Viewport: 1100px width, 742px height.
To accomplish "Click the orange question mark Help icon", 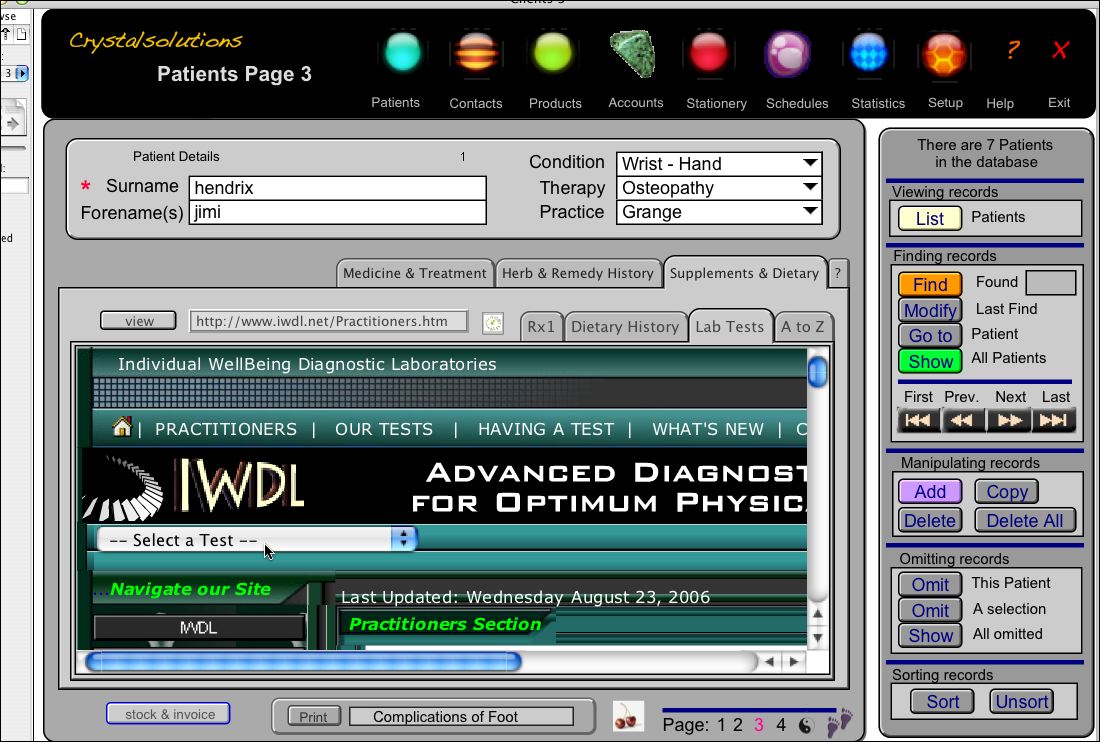I will pos(1012,50).
